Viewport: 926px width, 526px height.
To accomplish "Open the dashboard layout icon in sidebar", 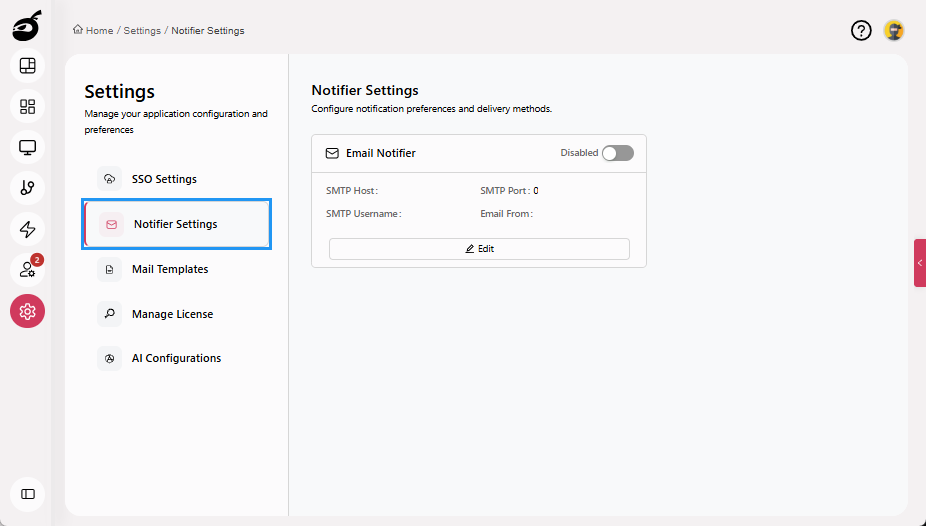I will point(27,66).
